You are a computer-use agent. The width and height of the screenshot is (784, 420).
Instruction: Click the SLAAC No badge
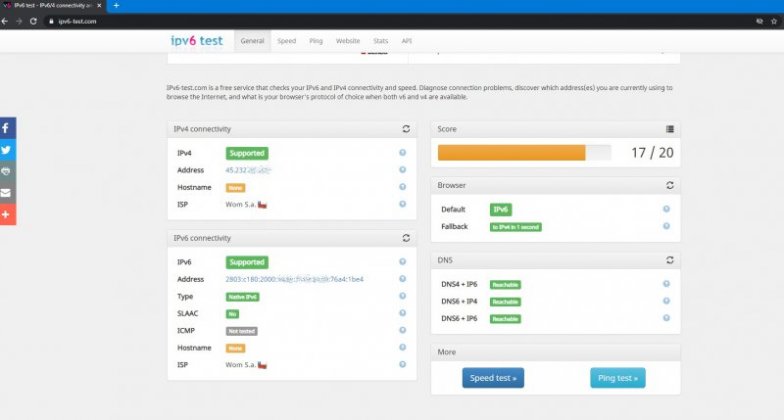pos(232,314)
